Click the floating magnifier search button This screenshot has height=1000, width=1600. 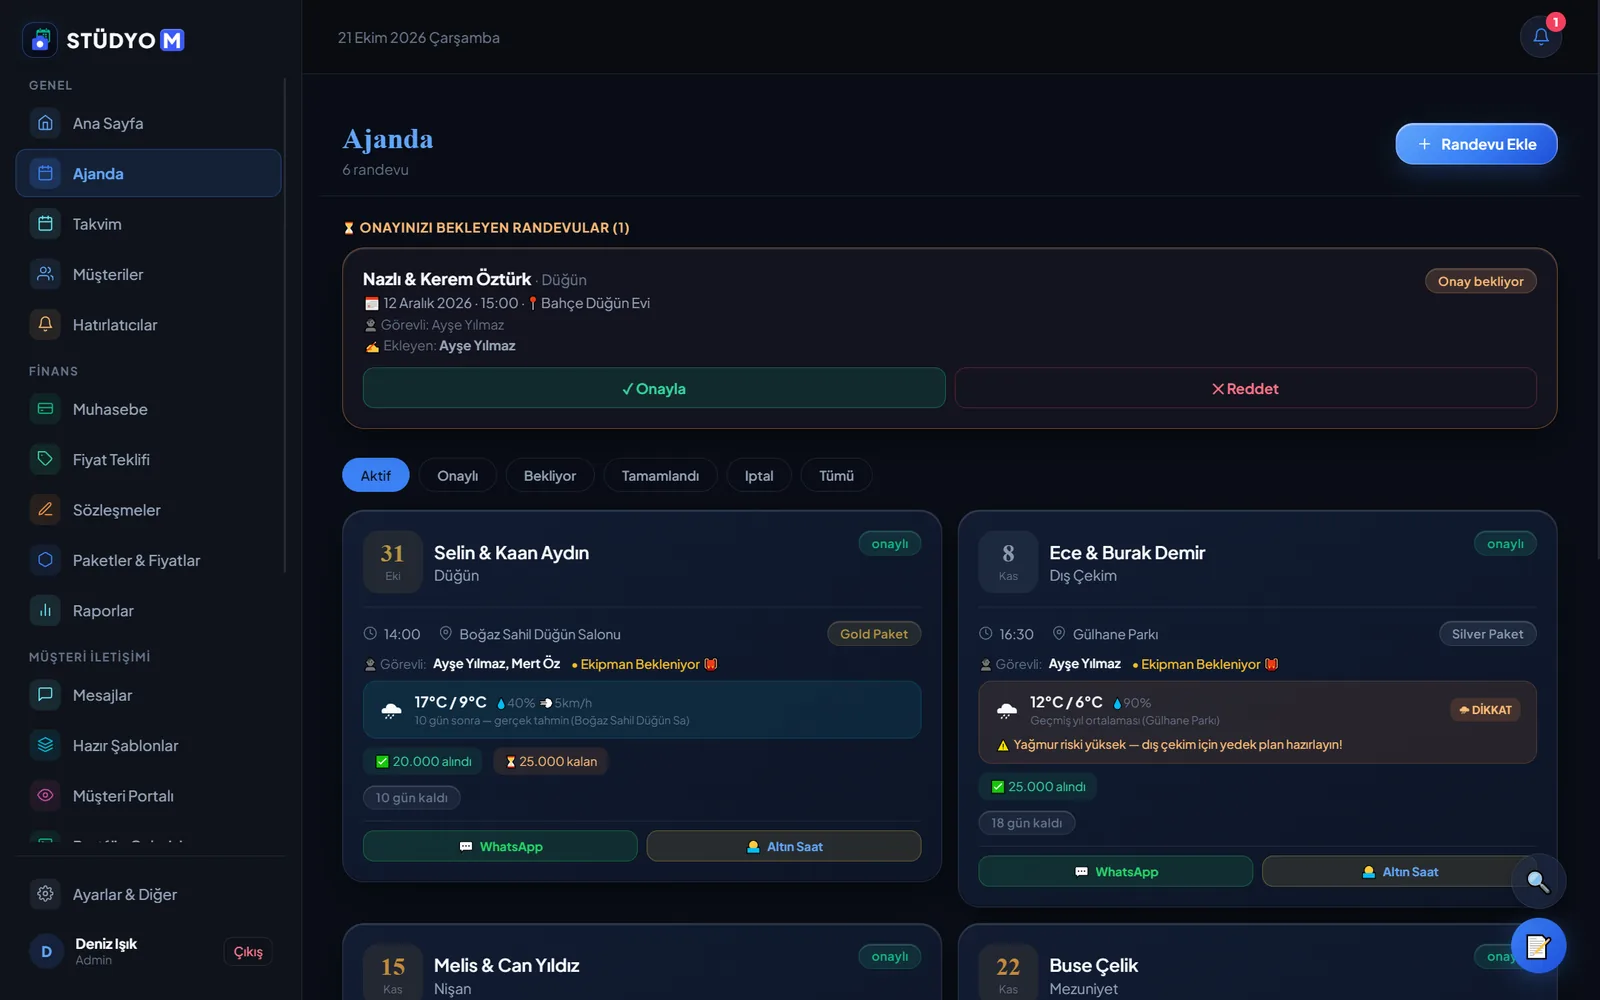coord(1538,882)
